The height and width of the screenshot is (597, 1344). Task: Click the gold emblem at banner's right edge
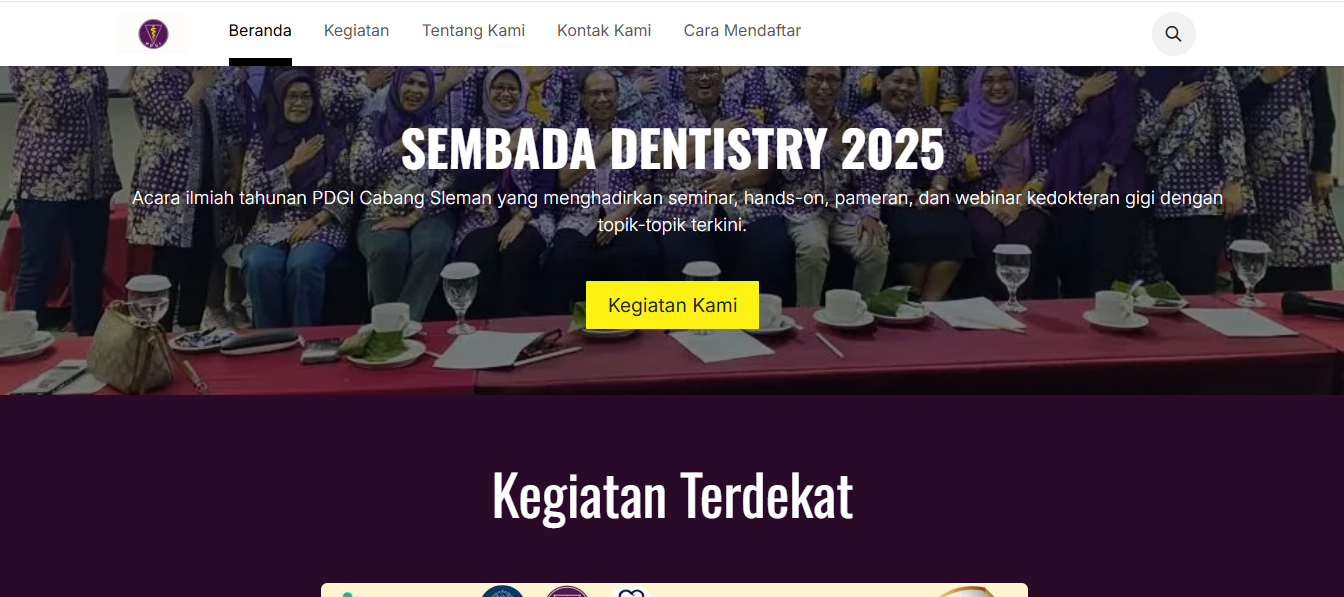click(x=966, y=592)
